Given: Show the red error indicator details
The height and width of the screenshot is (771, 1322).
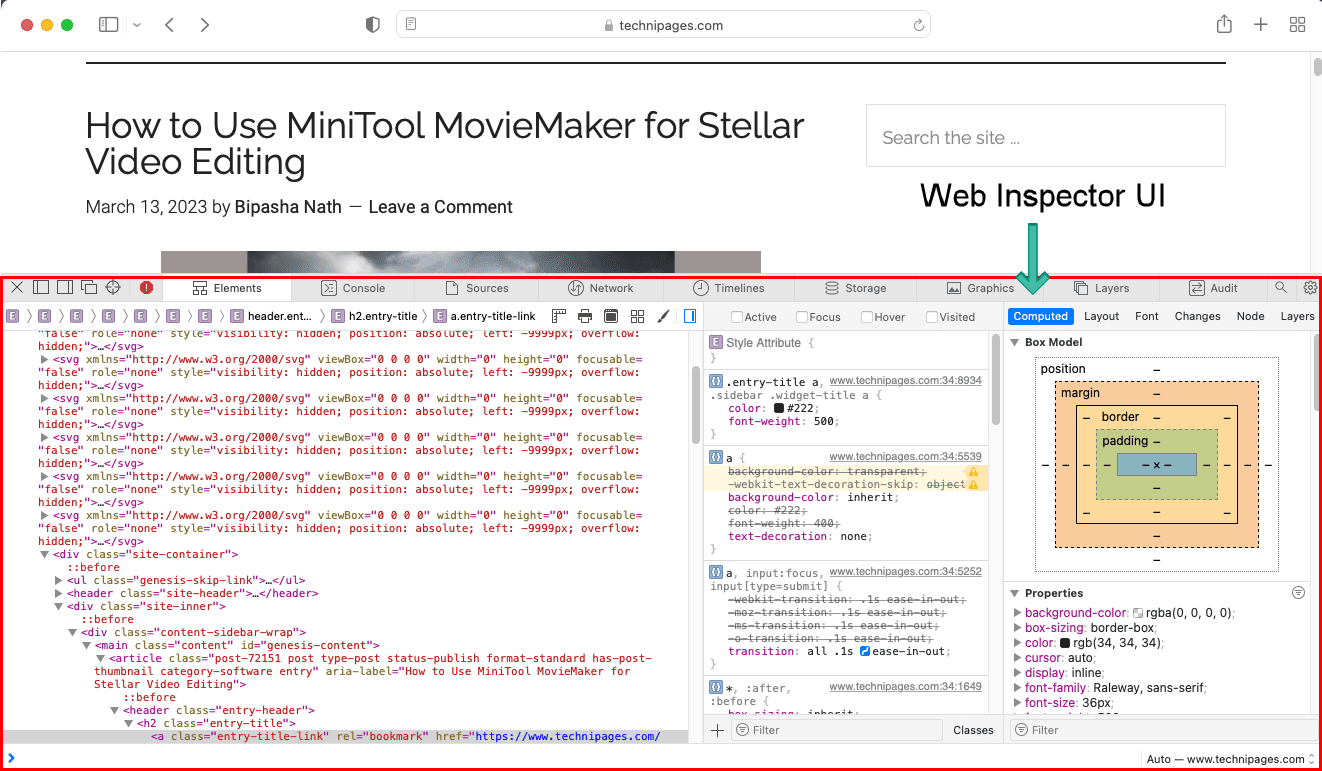Looking at the screenshot, I should (147, 288).
